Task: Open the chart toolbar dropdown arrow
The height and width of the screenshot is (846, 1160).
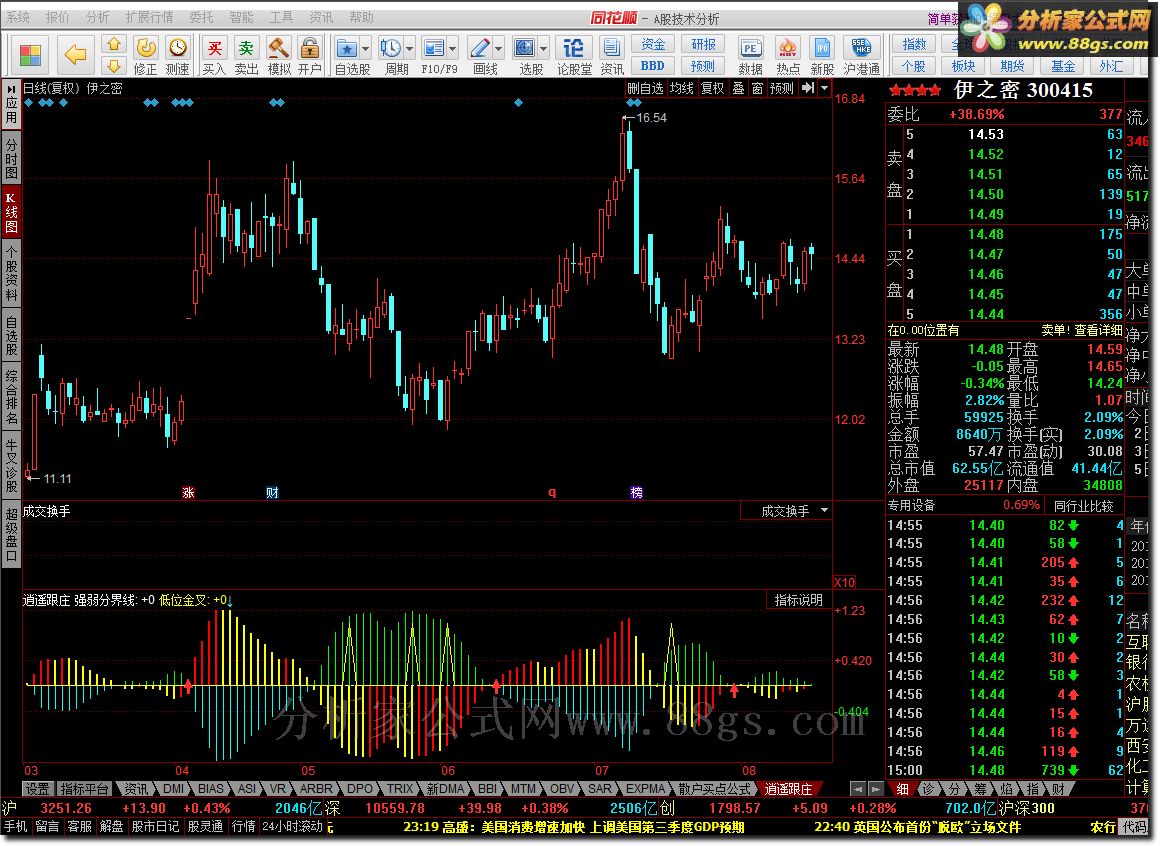Action: coord(824,88)
